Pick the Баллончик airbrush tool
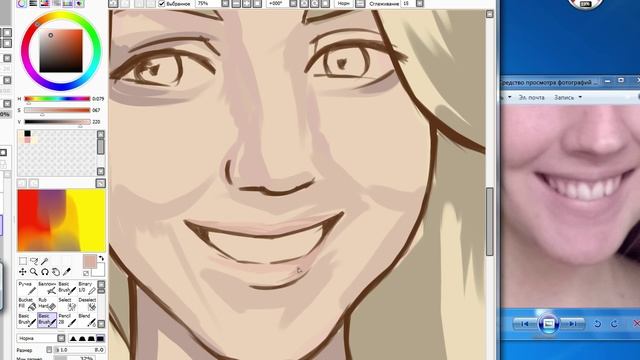The width and height of the screenshot is (640, 360). click(x=47, y=287)
